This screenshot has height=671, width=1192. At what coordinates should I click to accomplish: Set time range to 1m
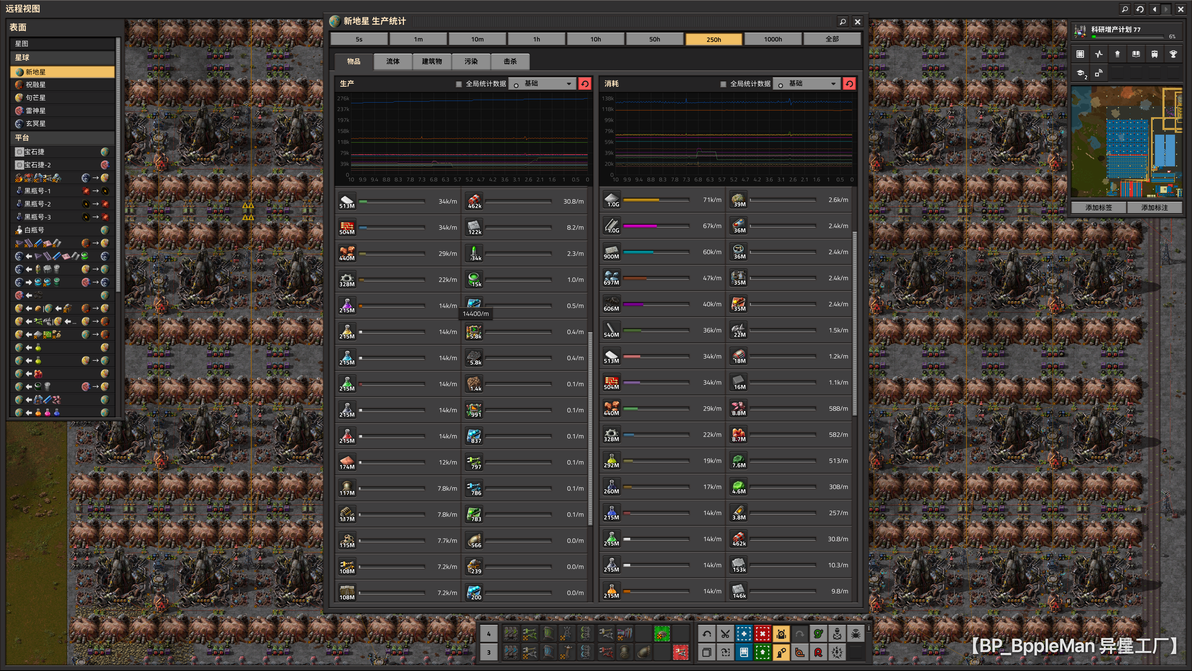(418, 39)
